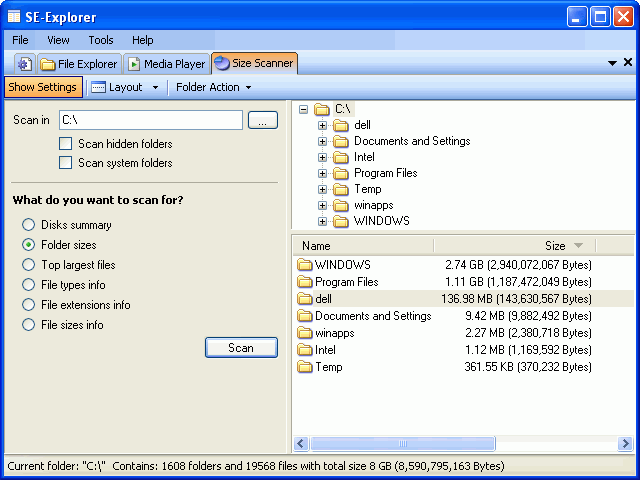Screen dimensions: 640x480
Task: Click the WINDOWS folder icon in tree
Action: point(340,221)
